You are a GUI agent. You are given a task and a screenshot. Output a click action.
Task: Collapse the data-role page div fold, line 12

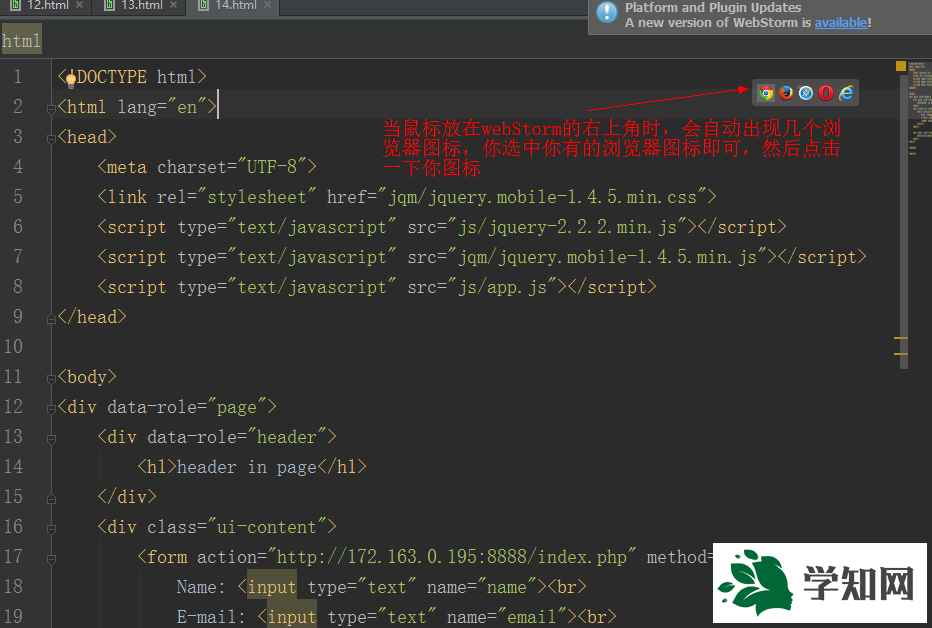pos(51,409)
